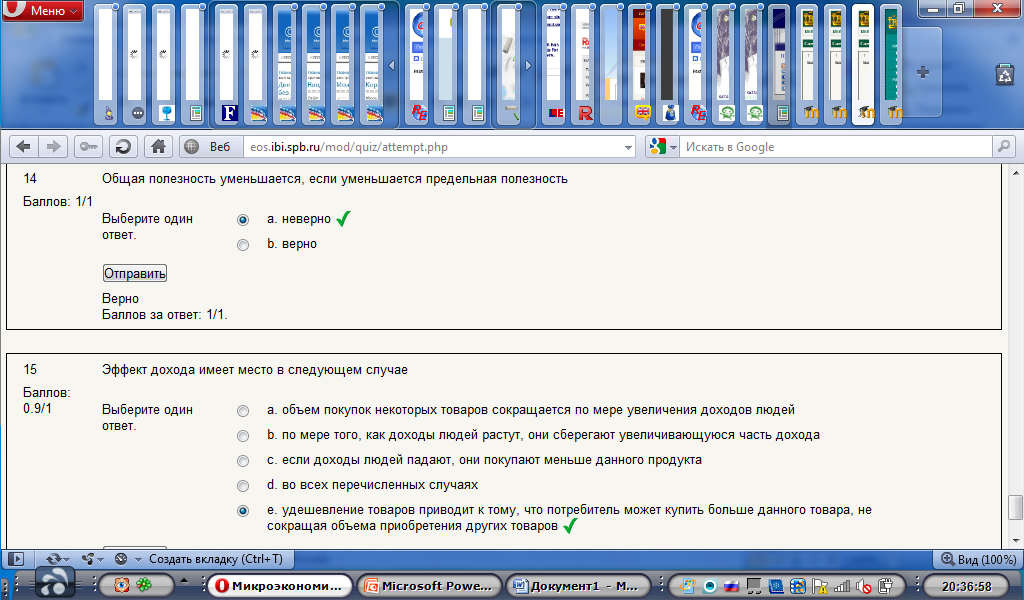Go to the home page
This screenshot has height=600, width=1024.
point(158,147)
